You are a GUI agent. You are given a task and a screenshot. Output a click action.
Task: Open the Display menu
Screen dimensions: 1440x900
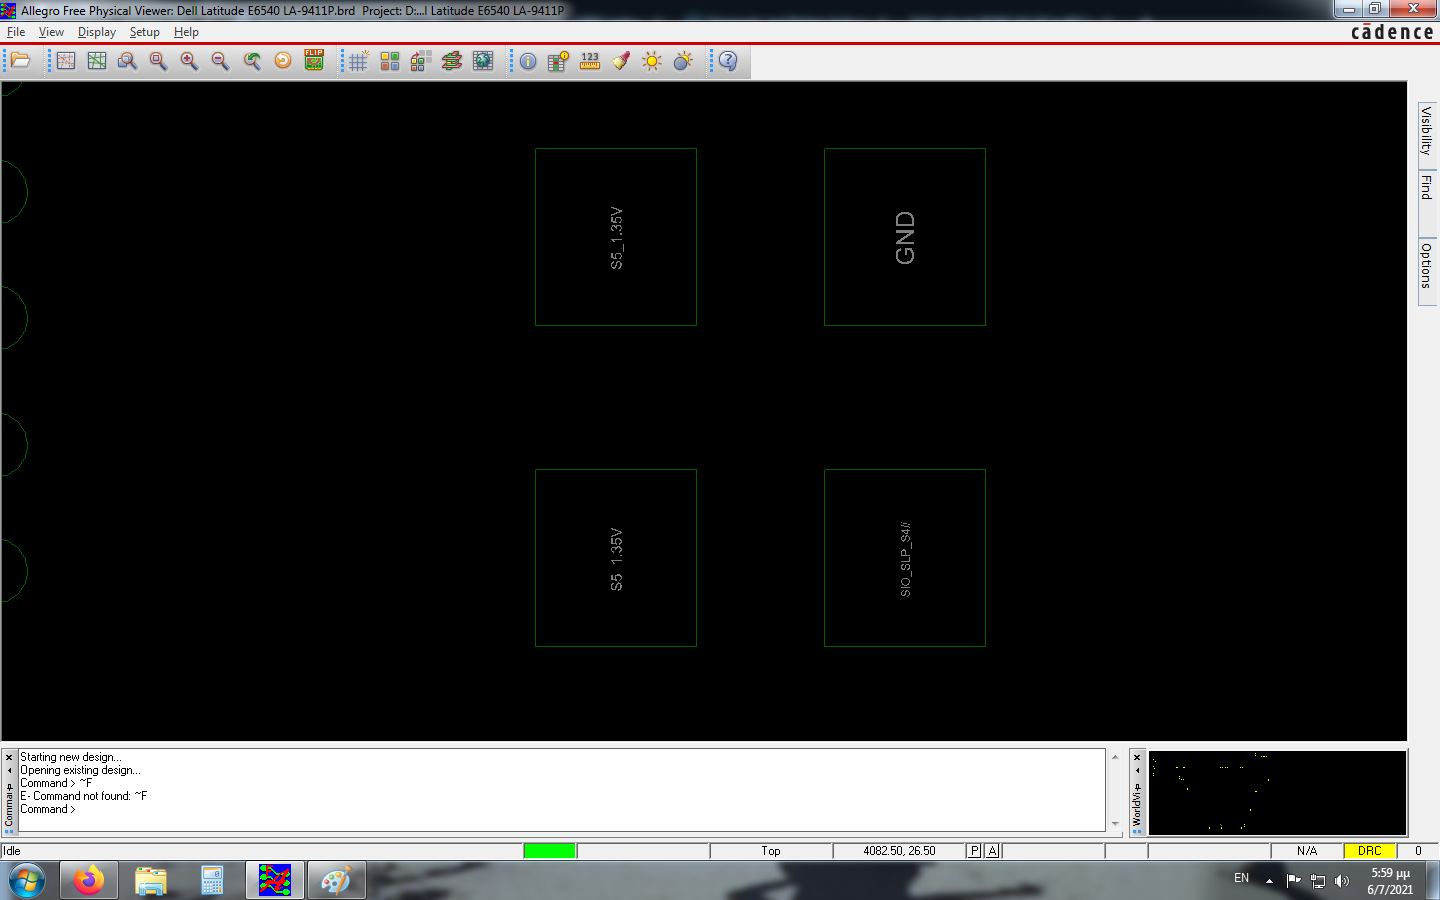97,32
